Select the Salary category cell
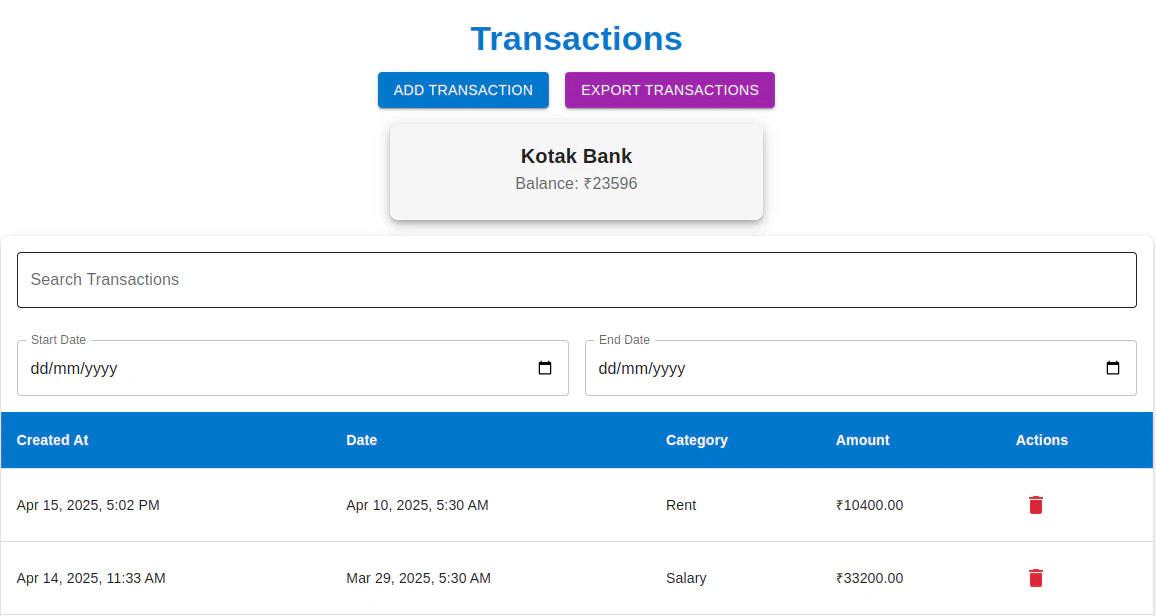Screen dimensions: 1156x616 coord(686,578)
